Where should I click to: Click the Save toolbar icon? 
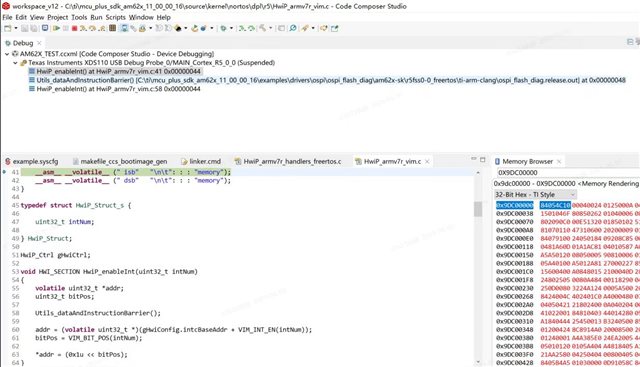(x=24, y=28)
